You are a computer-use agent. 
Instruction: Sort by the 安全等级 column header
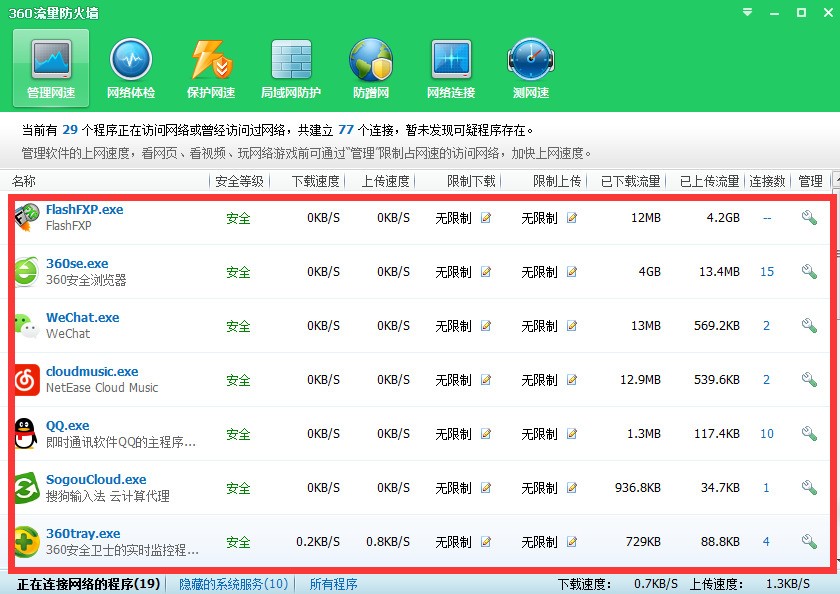(x=239, y=181)
